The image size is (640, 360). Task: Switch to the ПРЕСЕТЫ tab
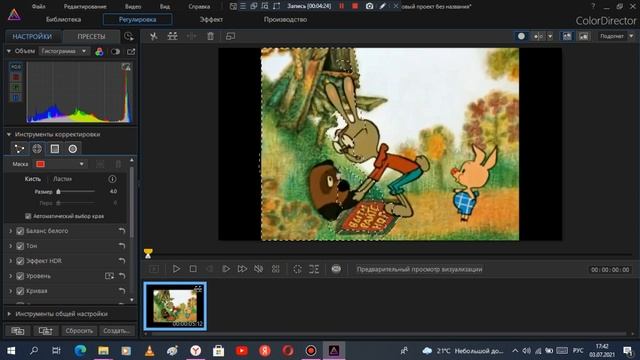click(x=91, y=36)
